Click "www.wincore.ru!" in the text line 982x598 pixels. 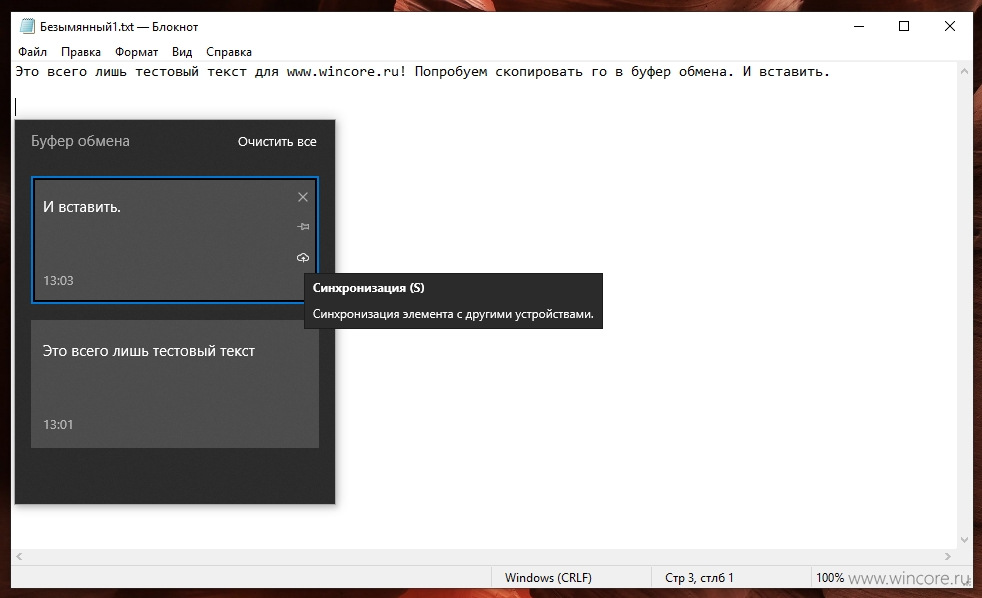point(346,71)
